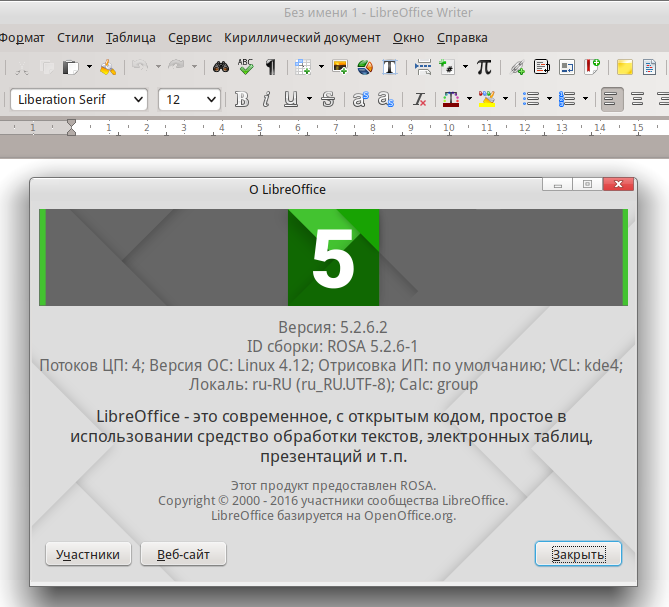Toggle Strikethrough formatting
669x607 pixels.
click(328, 99)
